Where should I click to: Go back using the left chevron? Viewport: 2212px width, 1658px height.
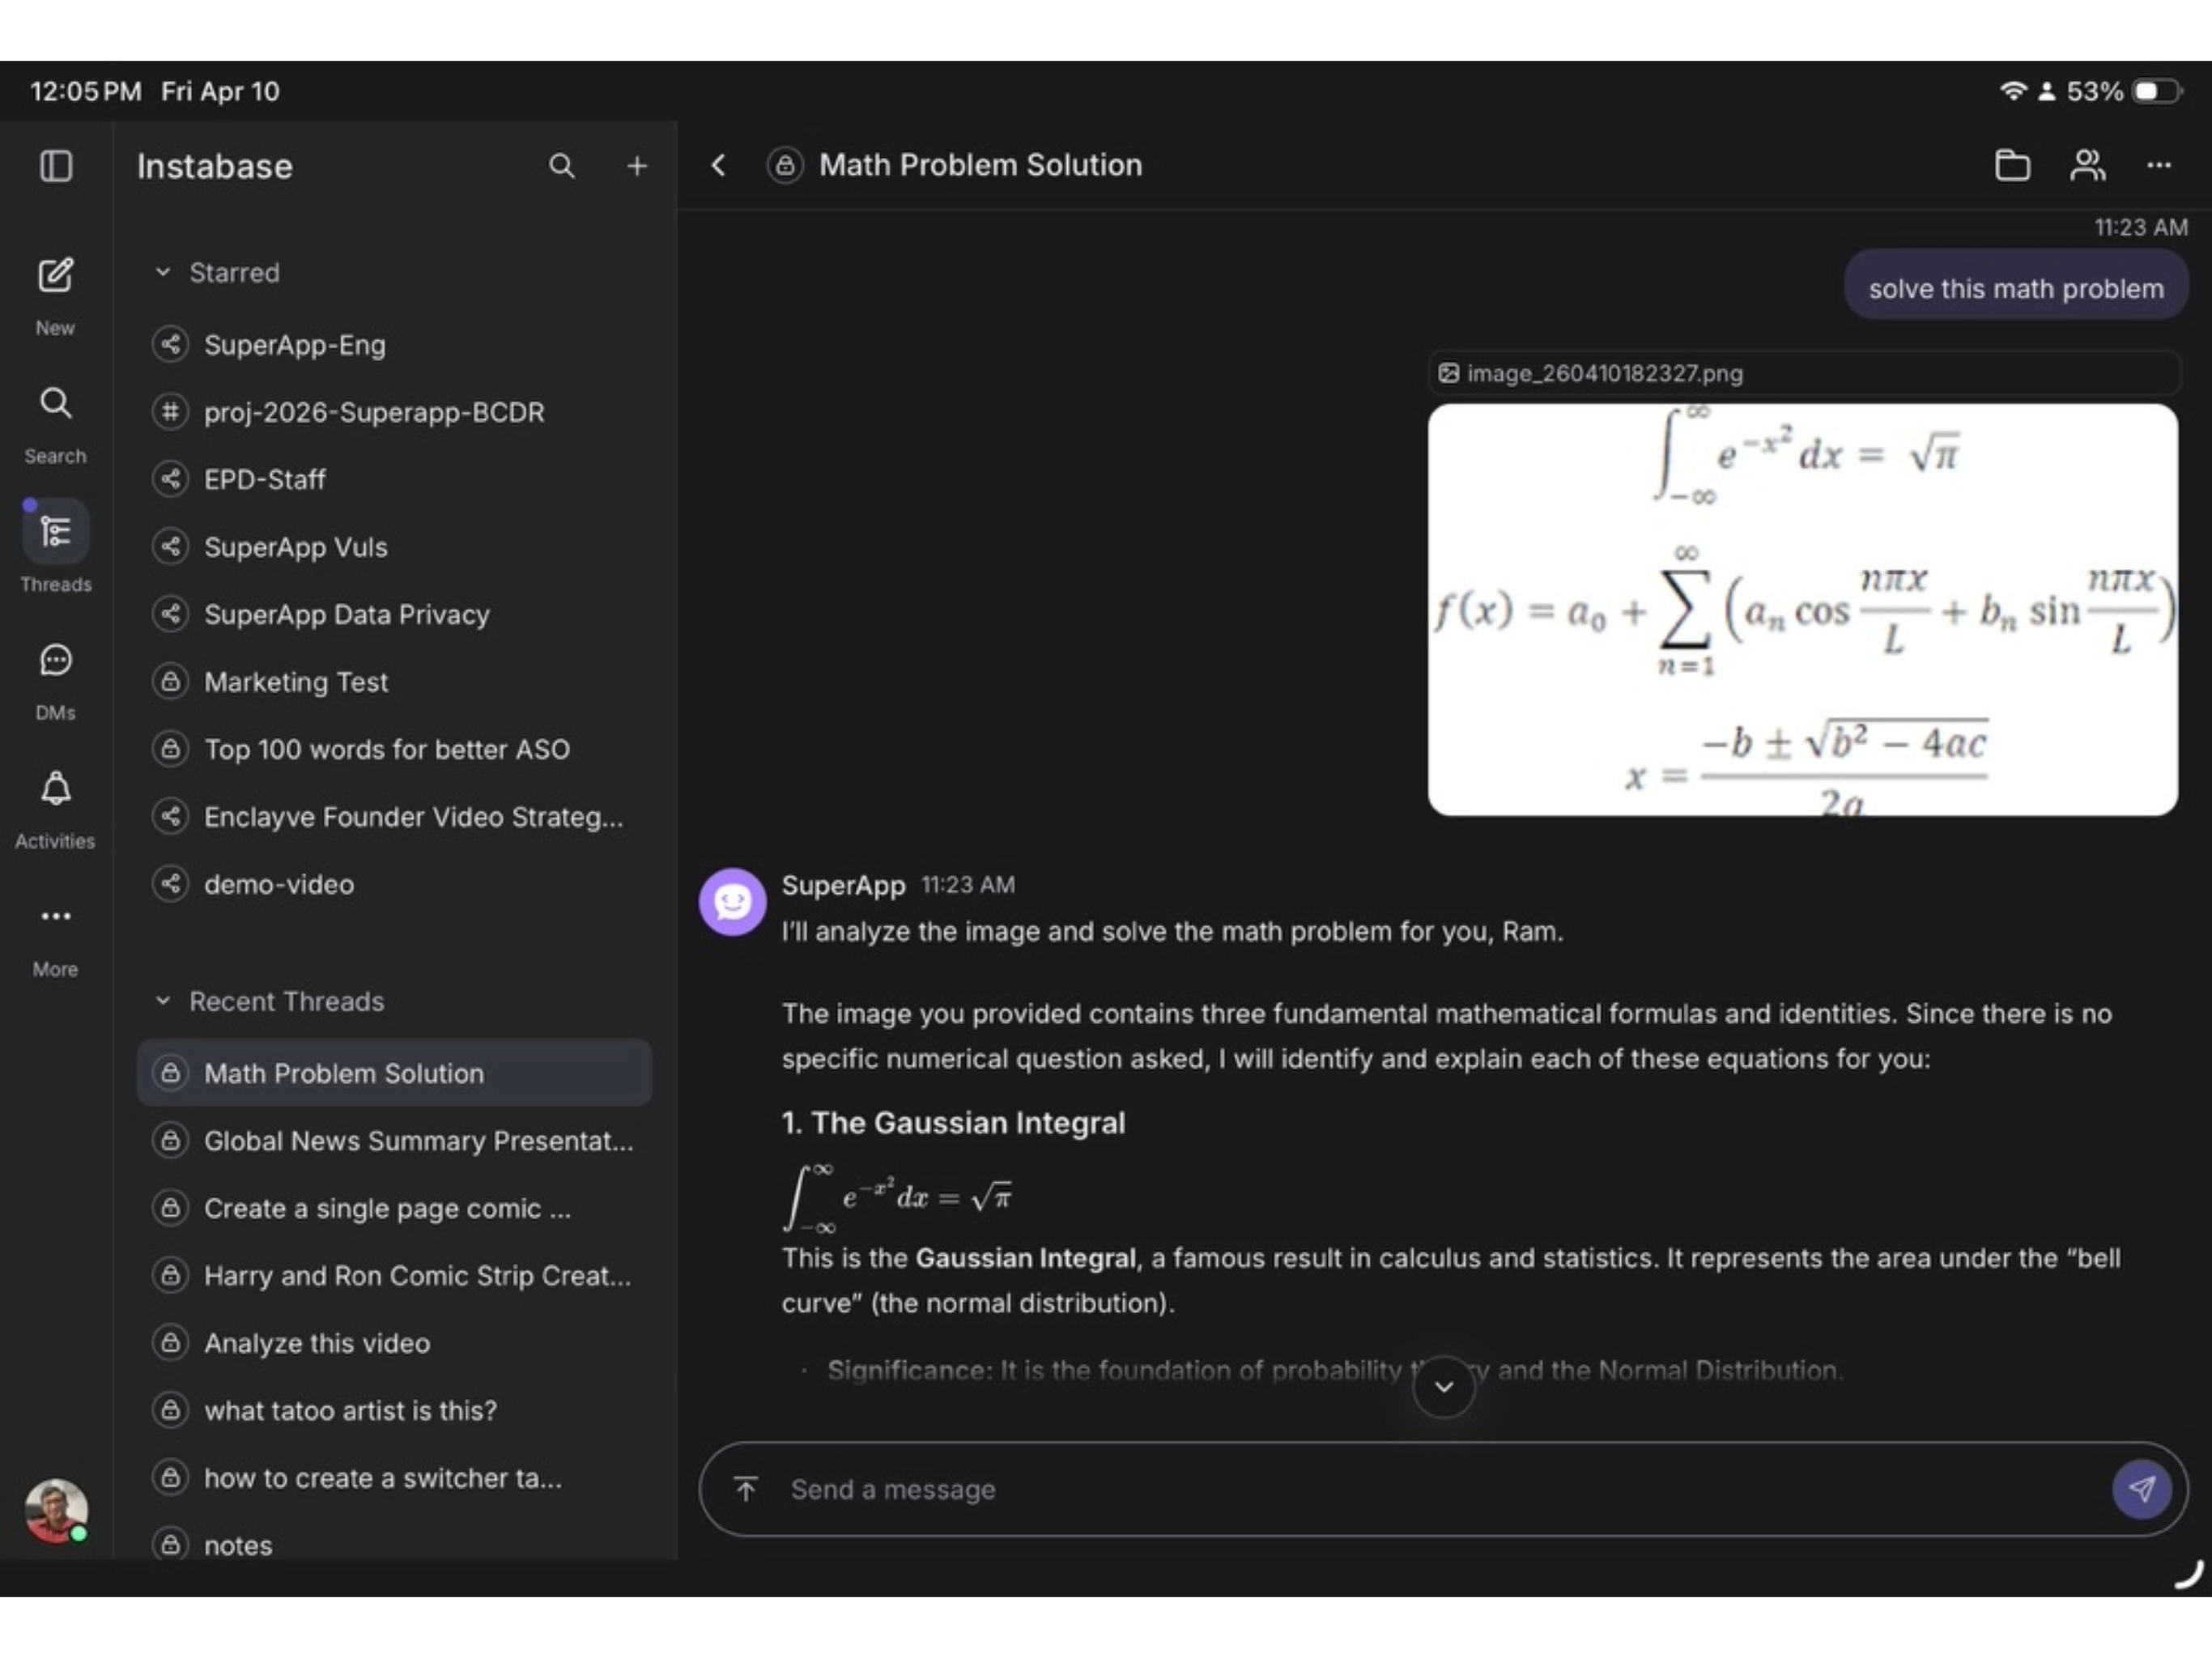click(718, 165)
